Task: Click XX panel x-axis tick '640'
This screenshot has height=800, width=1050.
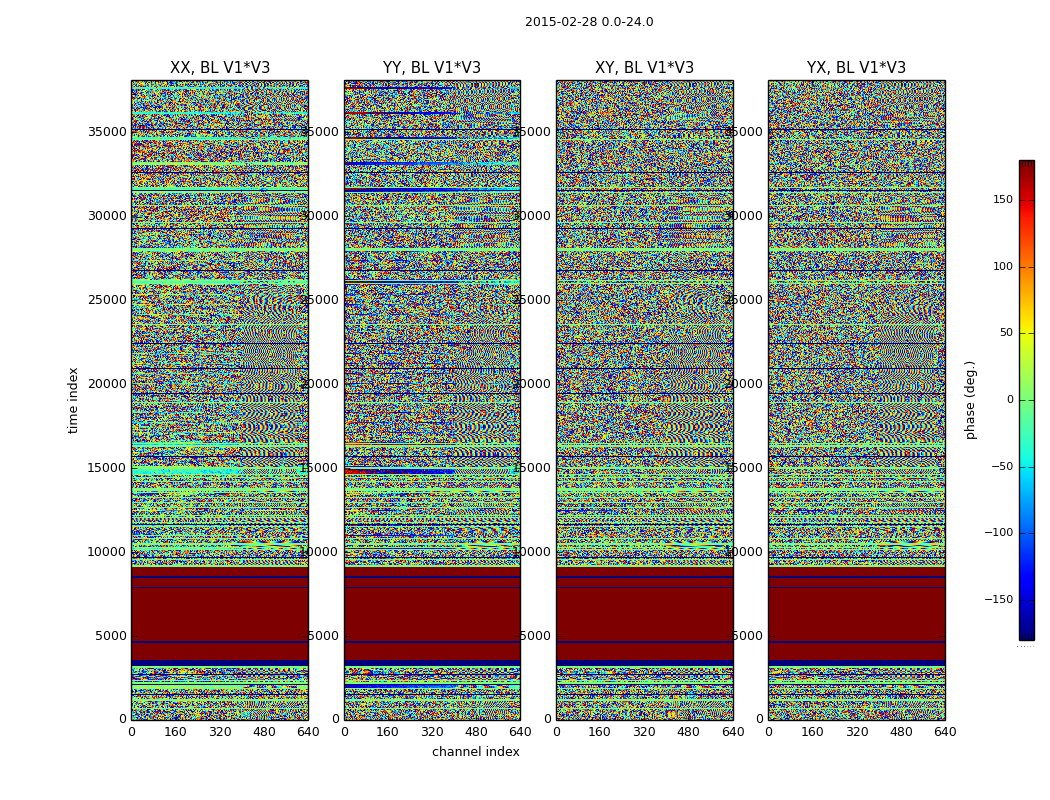Action: click(308, 732)
